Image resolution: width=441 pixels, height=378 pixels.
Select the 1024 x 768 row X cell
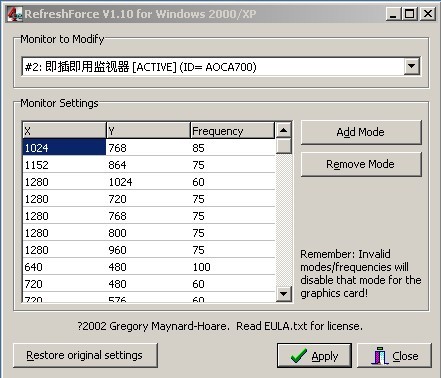tap(64, 148)
